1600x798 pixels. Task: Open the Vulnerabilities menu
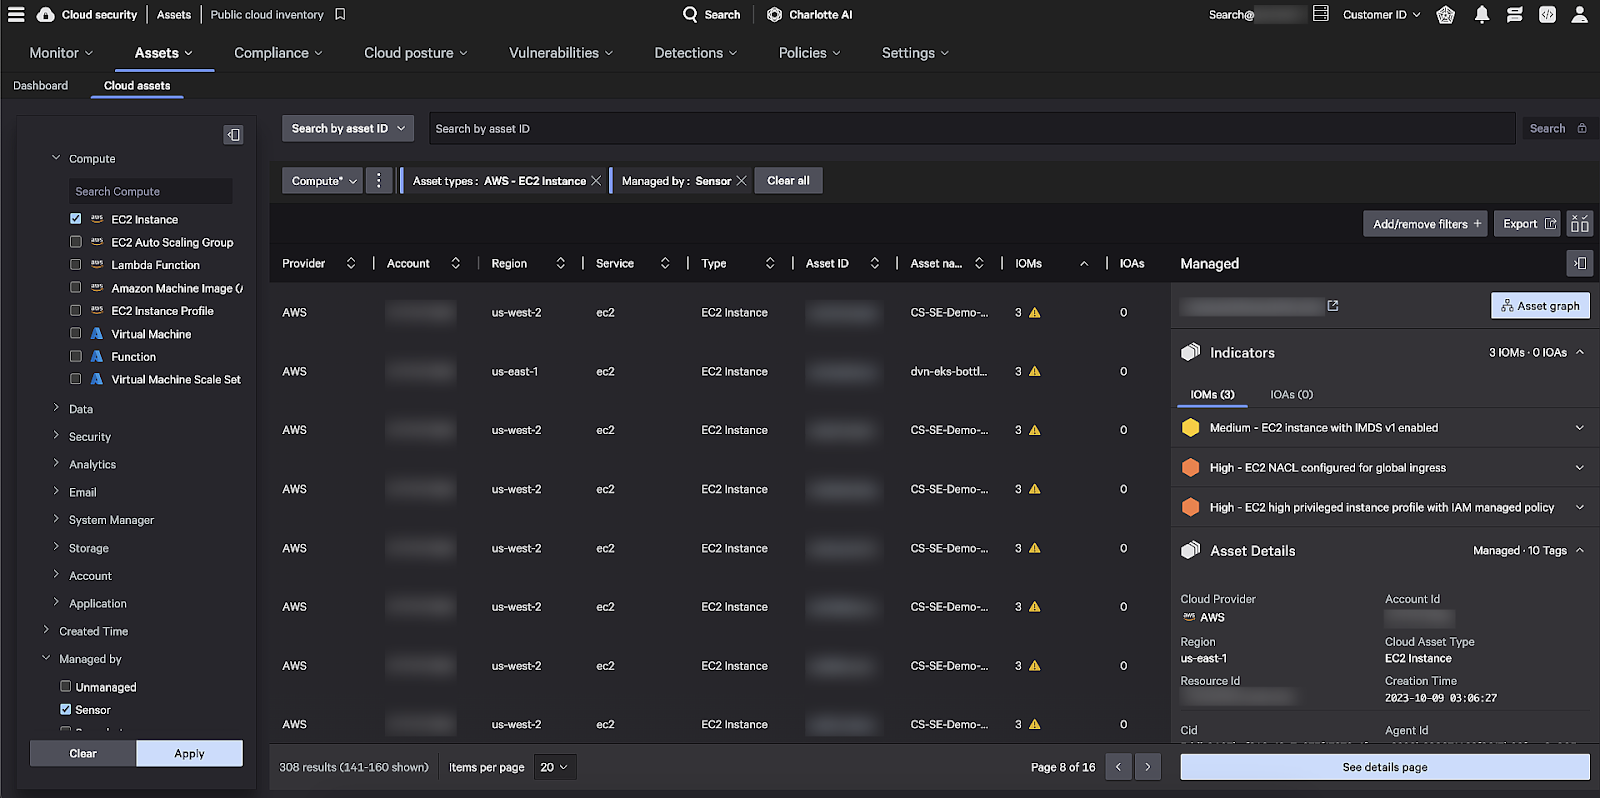tap(561, 53)
